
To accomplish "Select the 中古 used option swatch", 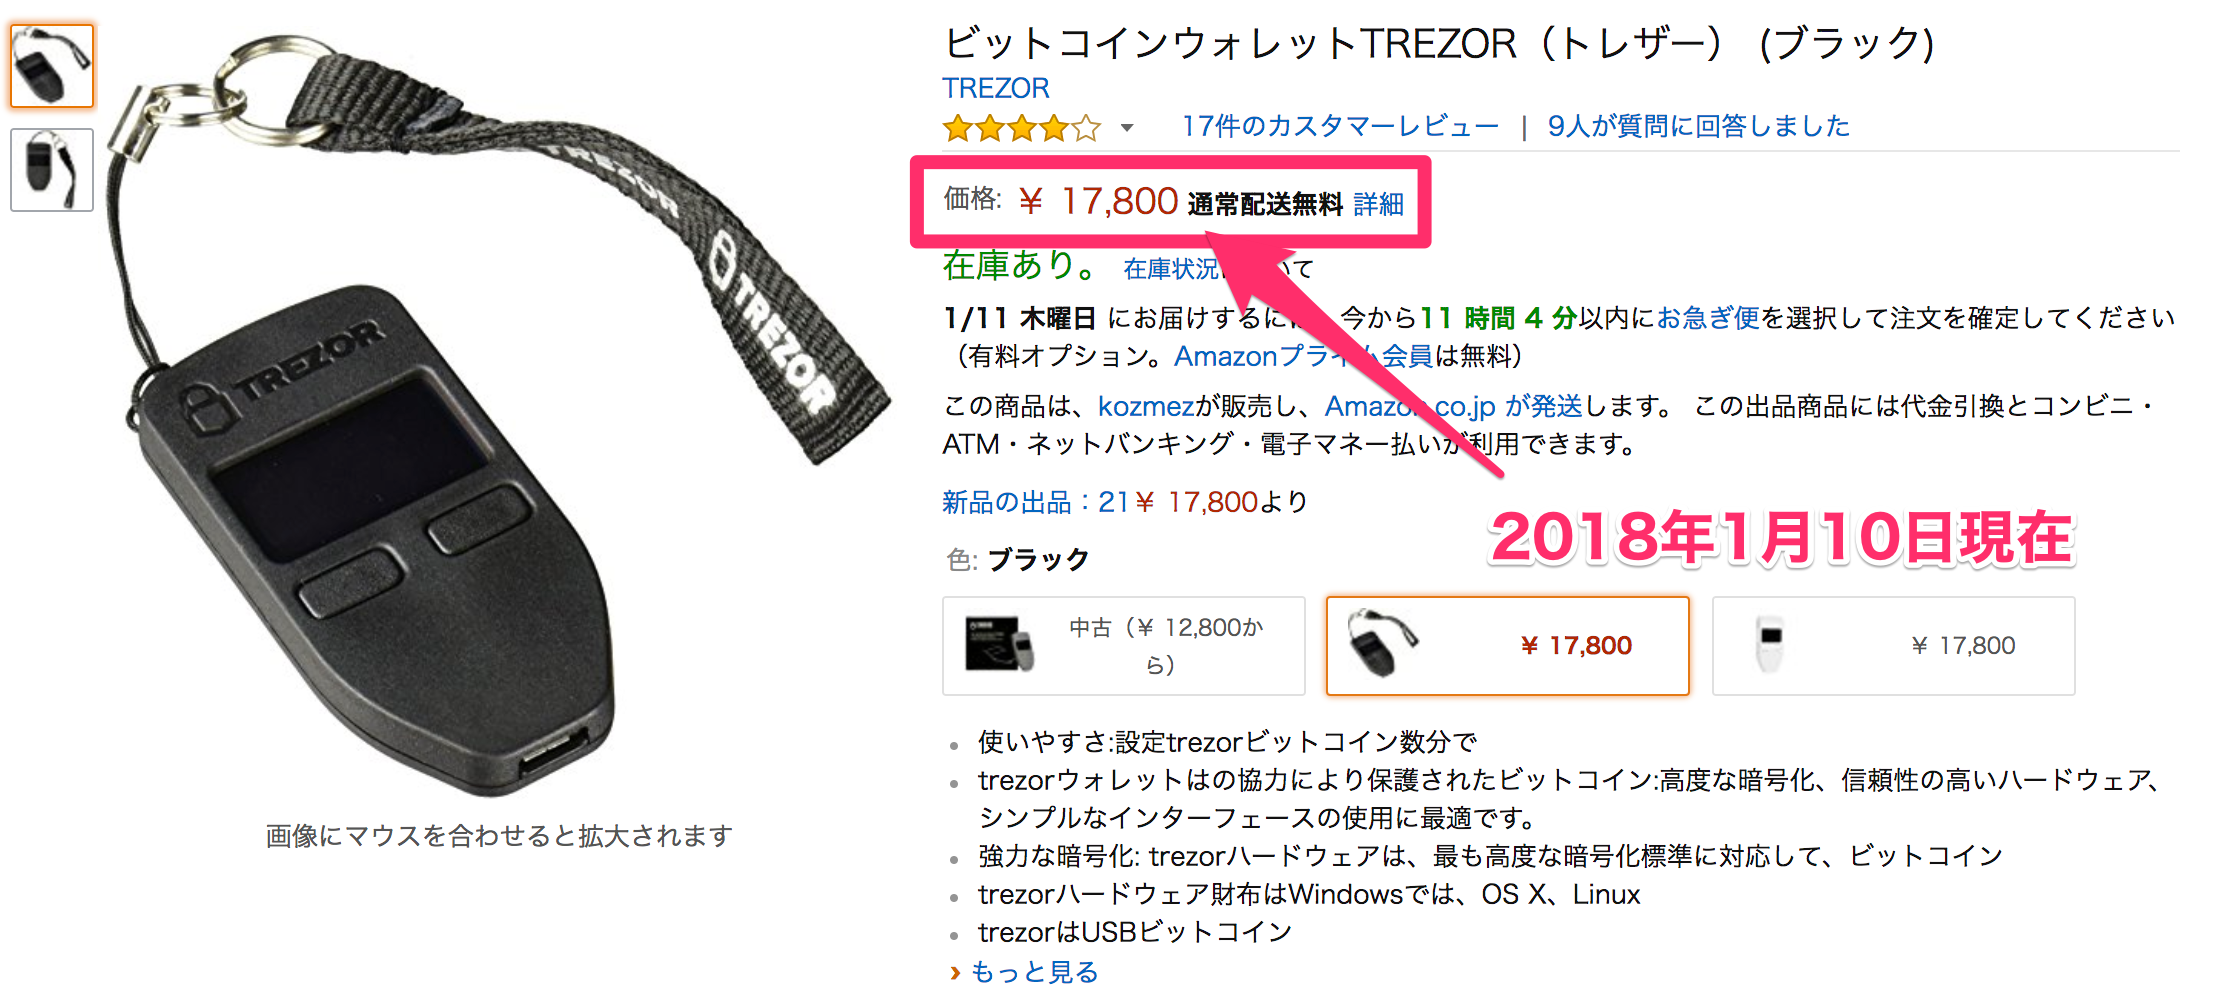I will (x=1124, y=646).
